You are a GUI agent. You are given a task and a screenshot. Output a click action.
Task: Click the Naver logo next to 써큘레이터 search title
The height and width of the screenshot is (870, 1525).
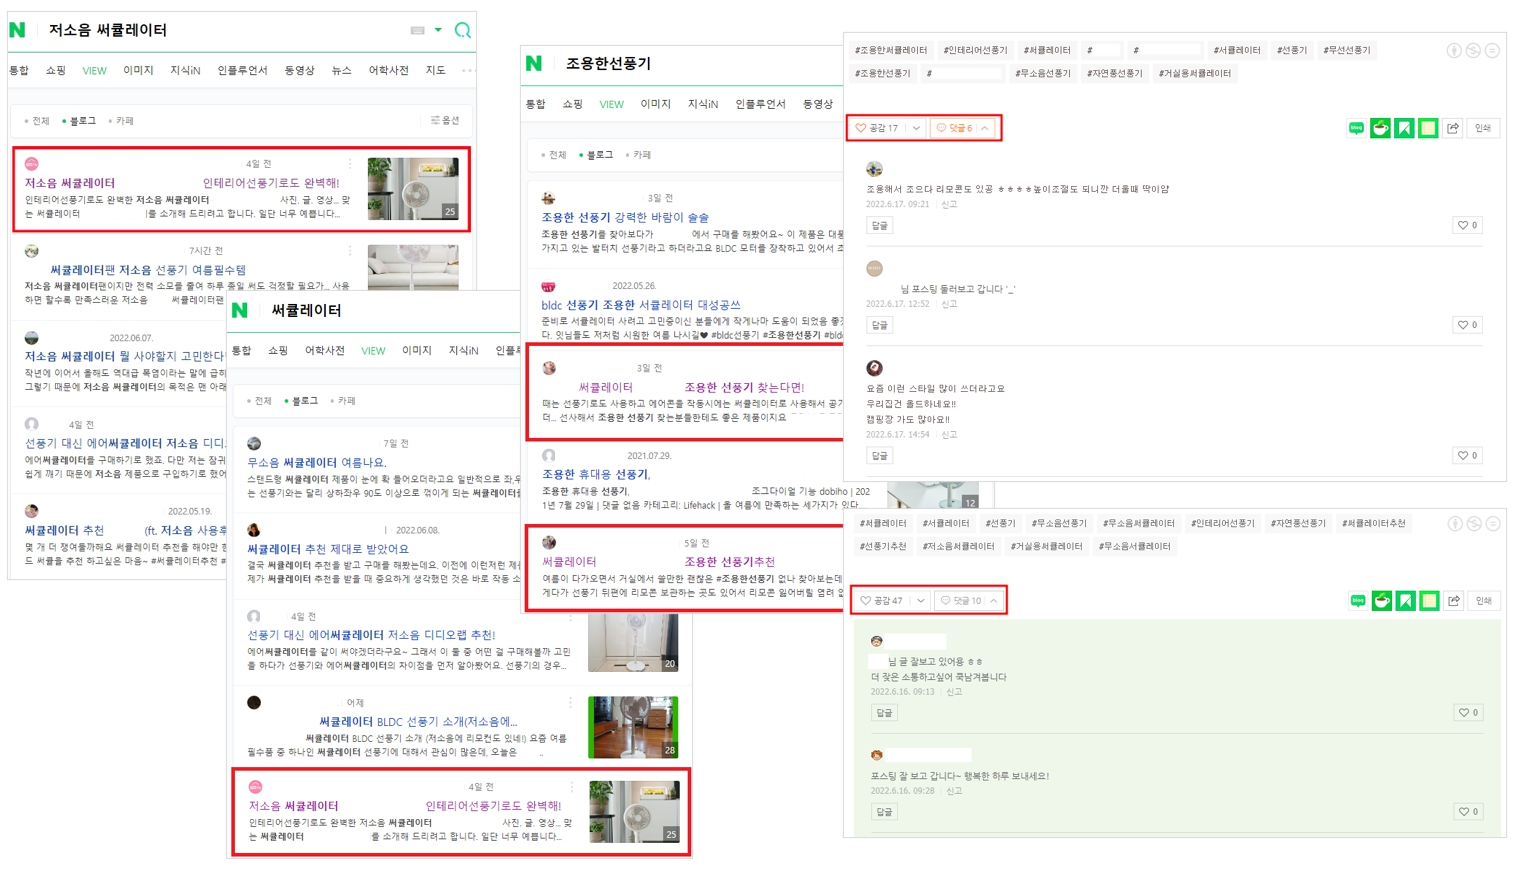coord(240,310)
